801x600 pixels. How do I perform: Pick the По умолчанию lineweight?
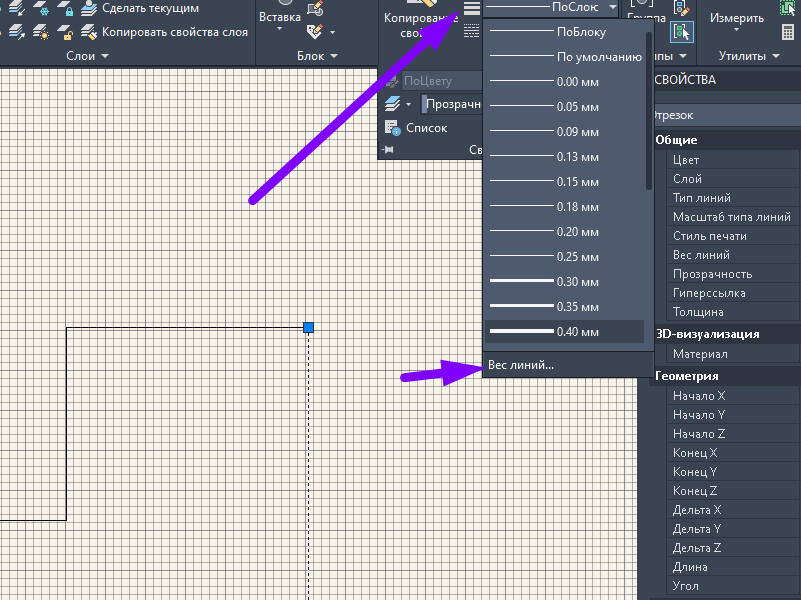click(x=564, y=57)
